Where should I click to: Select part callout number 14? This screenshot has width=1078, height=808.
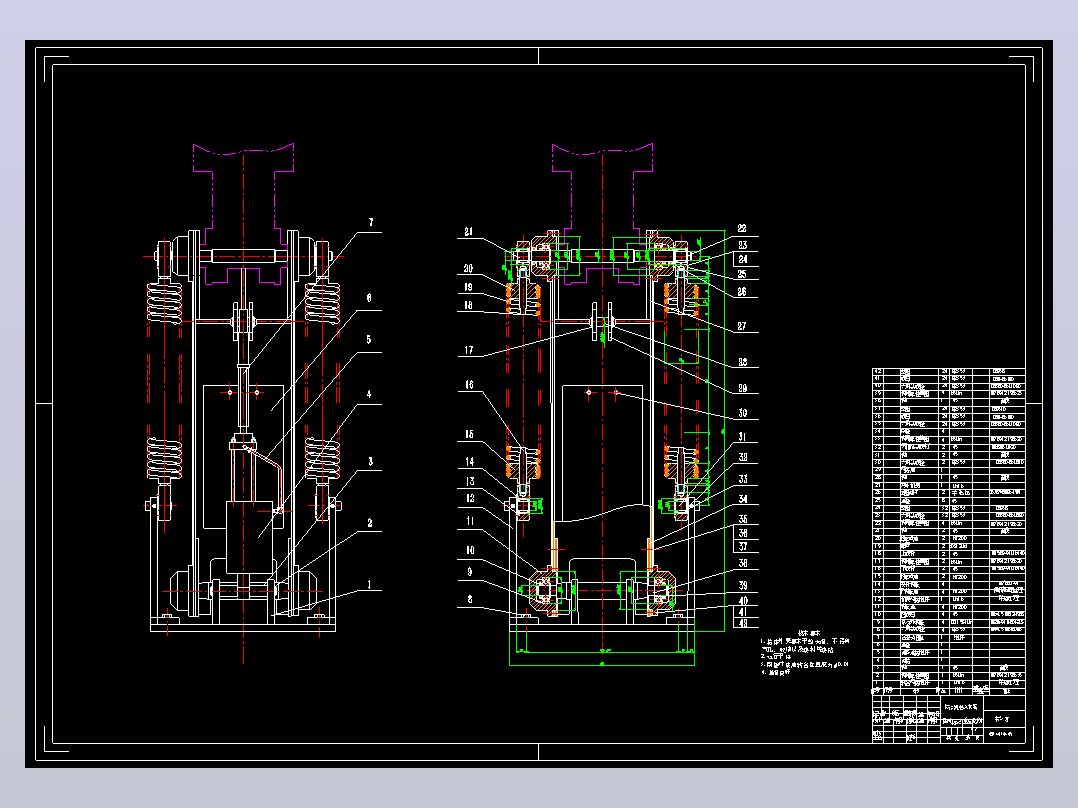point(470,461)
